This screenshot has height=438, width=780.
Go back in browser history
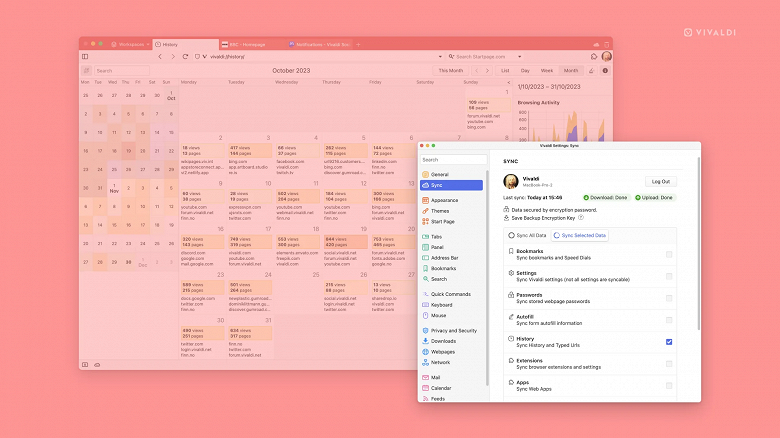click(160, 57)
